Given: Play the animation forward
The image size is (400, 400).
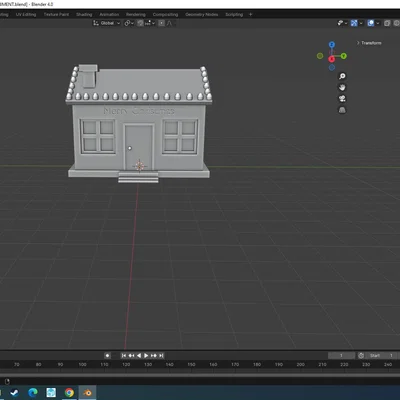Looking at the screenshot, I should point(146,356).
